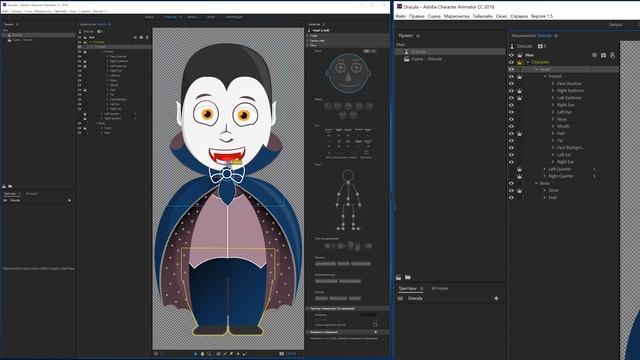Screen dimensions: 640x360
Task: Click the first icon in the right window's layer-list header
Action: [x=594, y=55]
